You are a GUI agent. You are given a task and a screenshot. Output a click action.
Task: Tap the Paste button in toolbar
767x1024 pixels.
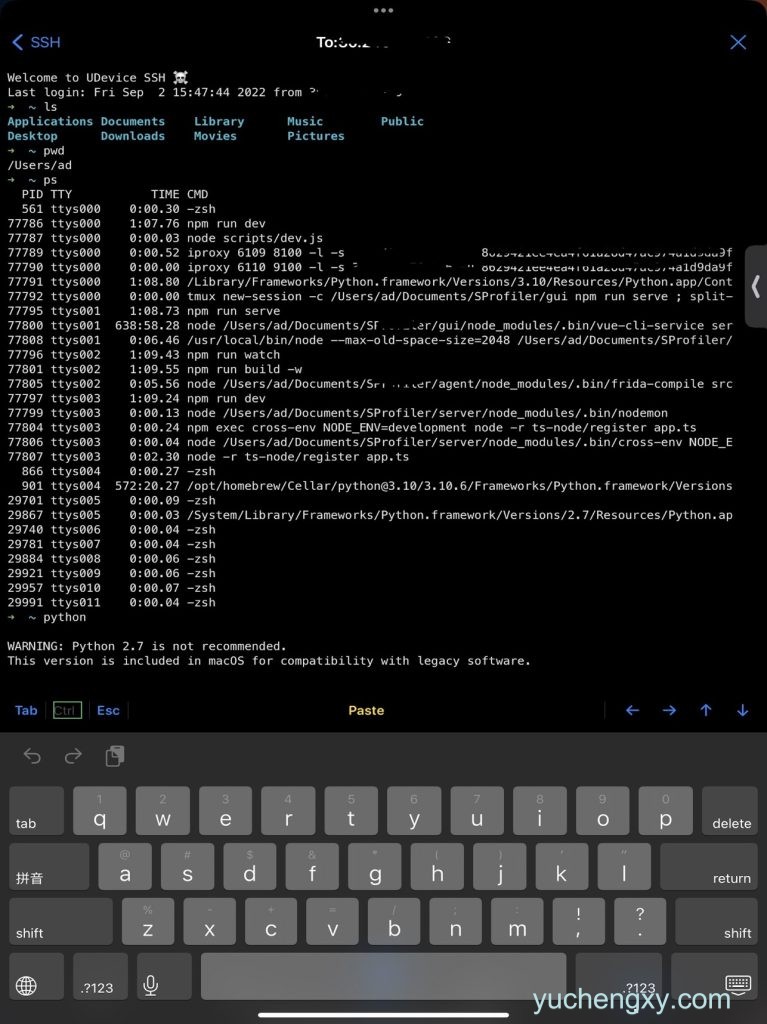tap(366, 710)
